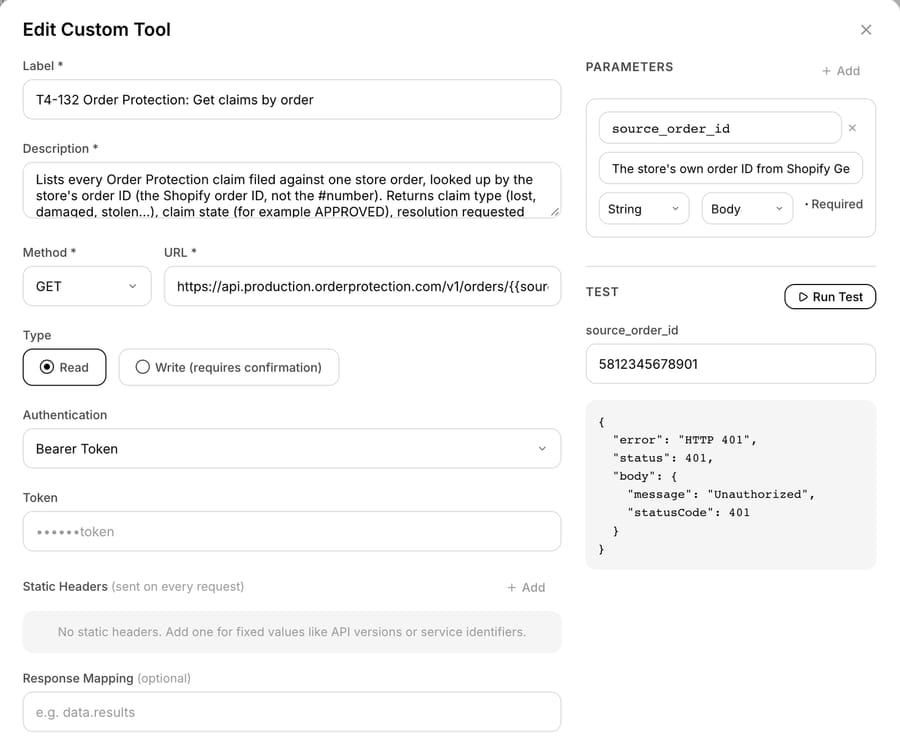The height and width of the screenshot is (740, 900).
Task: Click the "status": 401 line
Action: [662, 458]
